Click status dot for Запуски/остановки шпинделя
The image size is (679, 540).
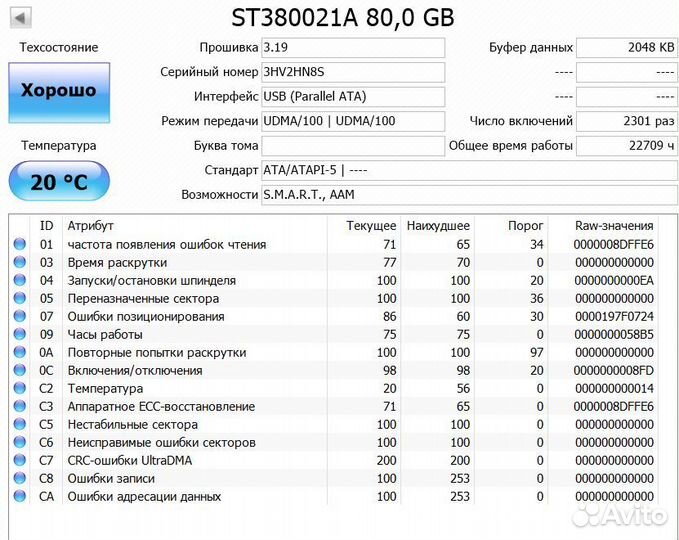[x=19, y=280]
